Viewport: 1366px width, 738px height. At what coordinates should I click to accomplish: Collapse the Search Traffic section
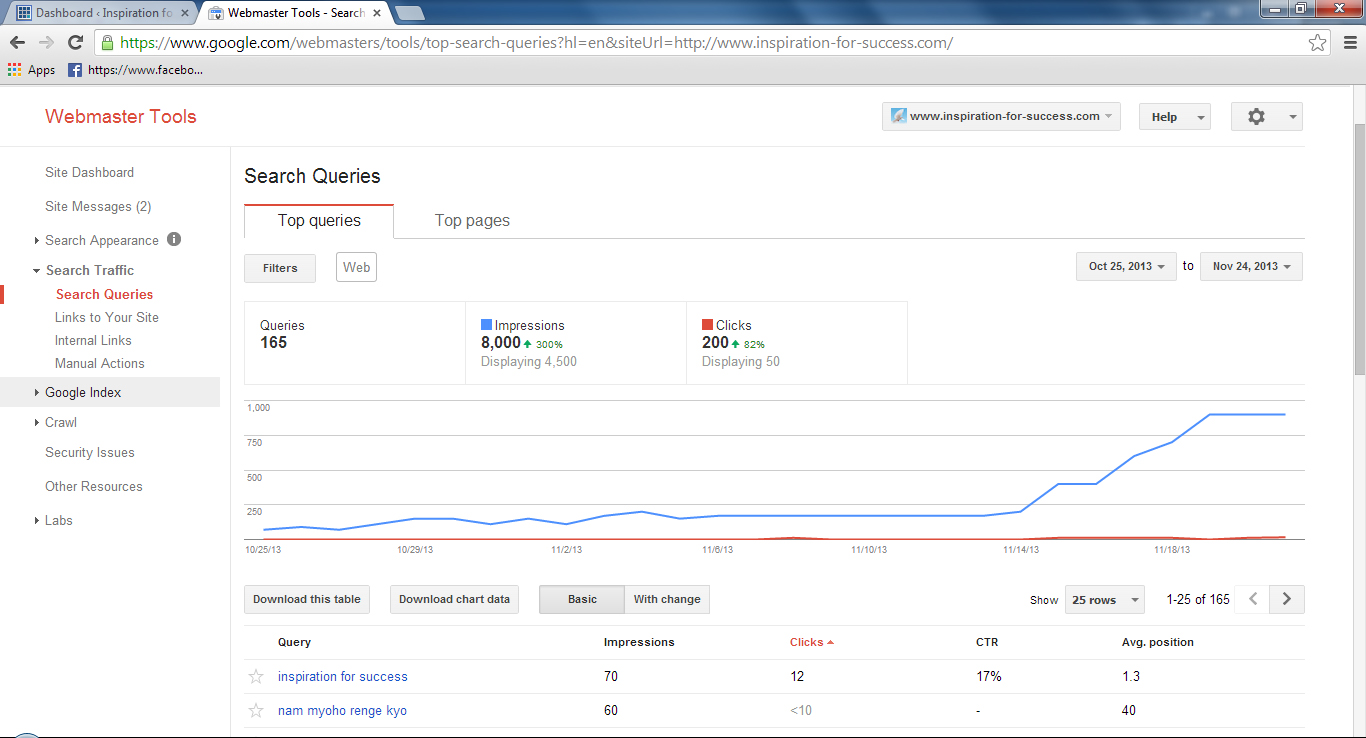[x=37, y=270]
